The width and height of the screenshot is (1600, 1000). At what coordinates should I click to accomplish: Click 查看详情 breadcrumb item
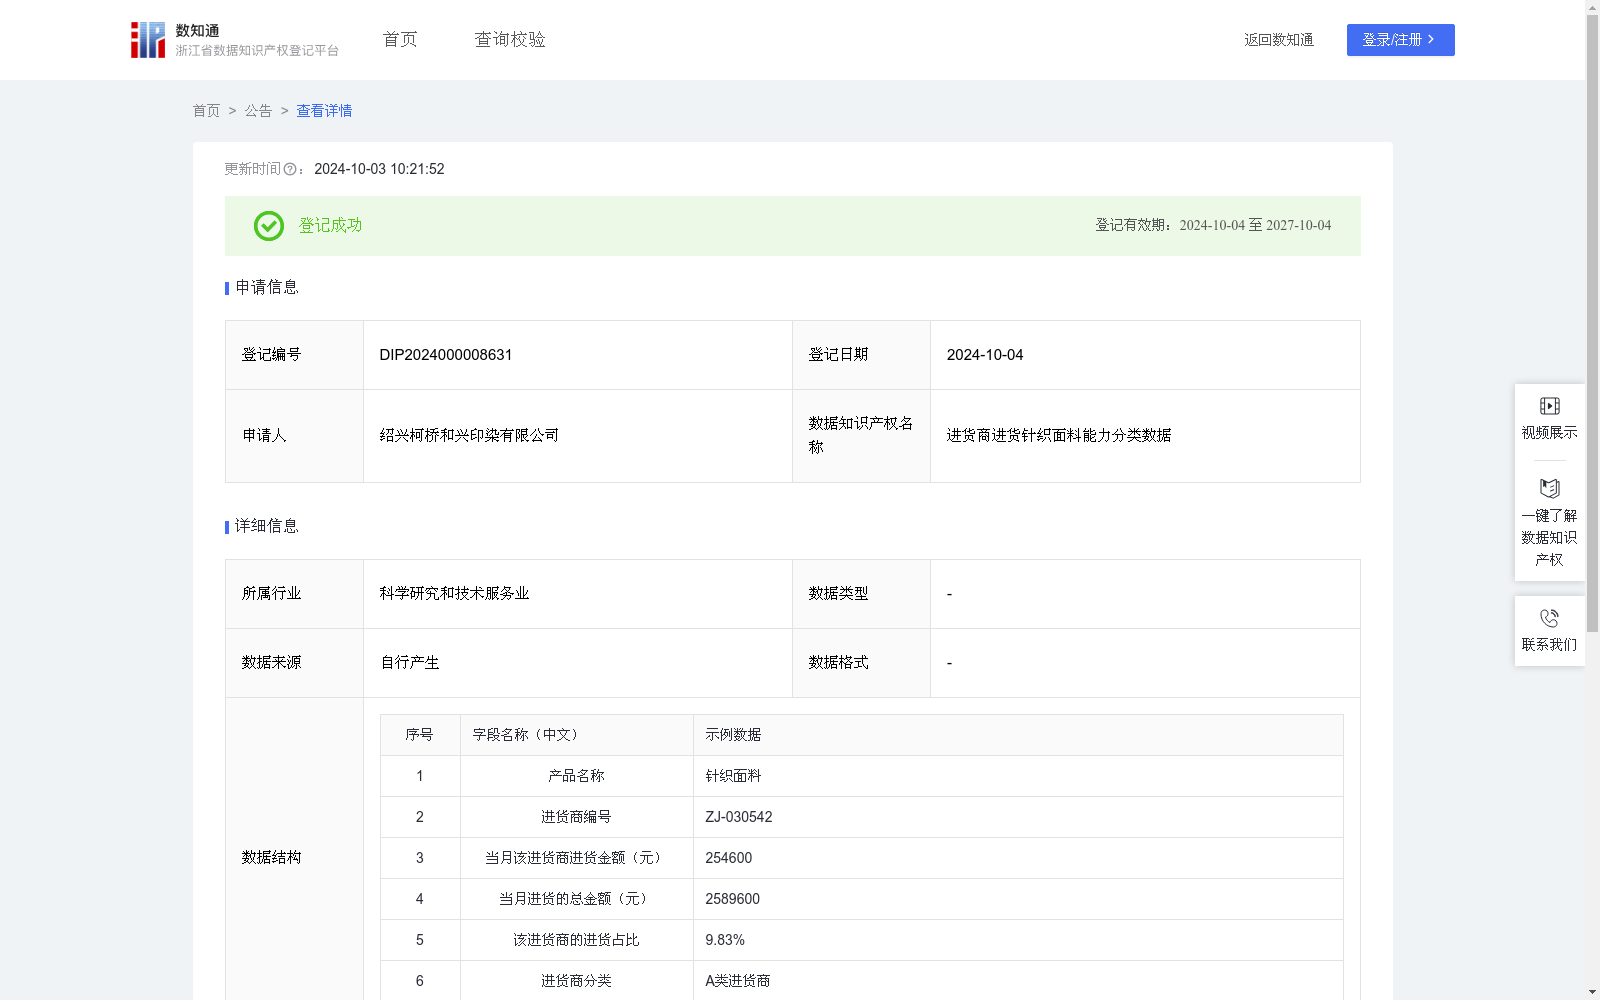(324, 111)
